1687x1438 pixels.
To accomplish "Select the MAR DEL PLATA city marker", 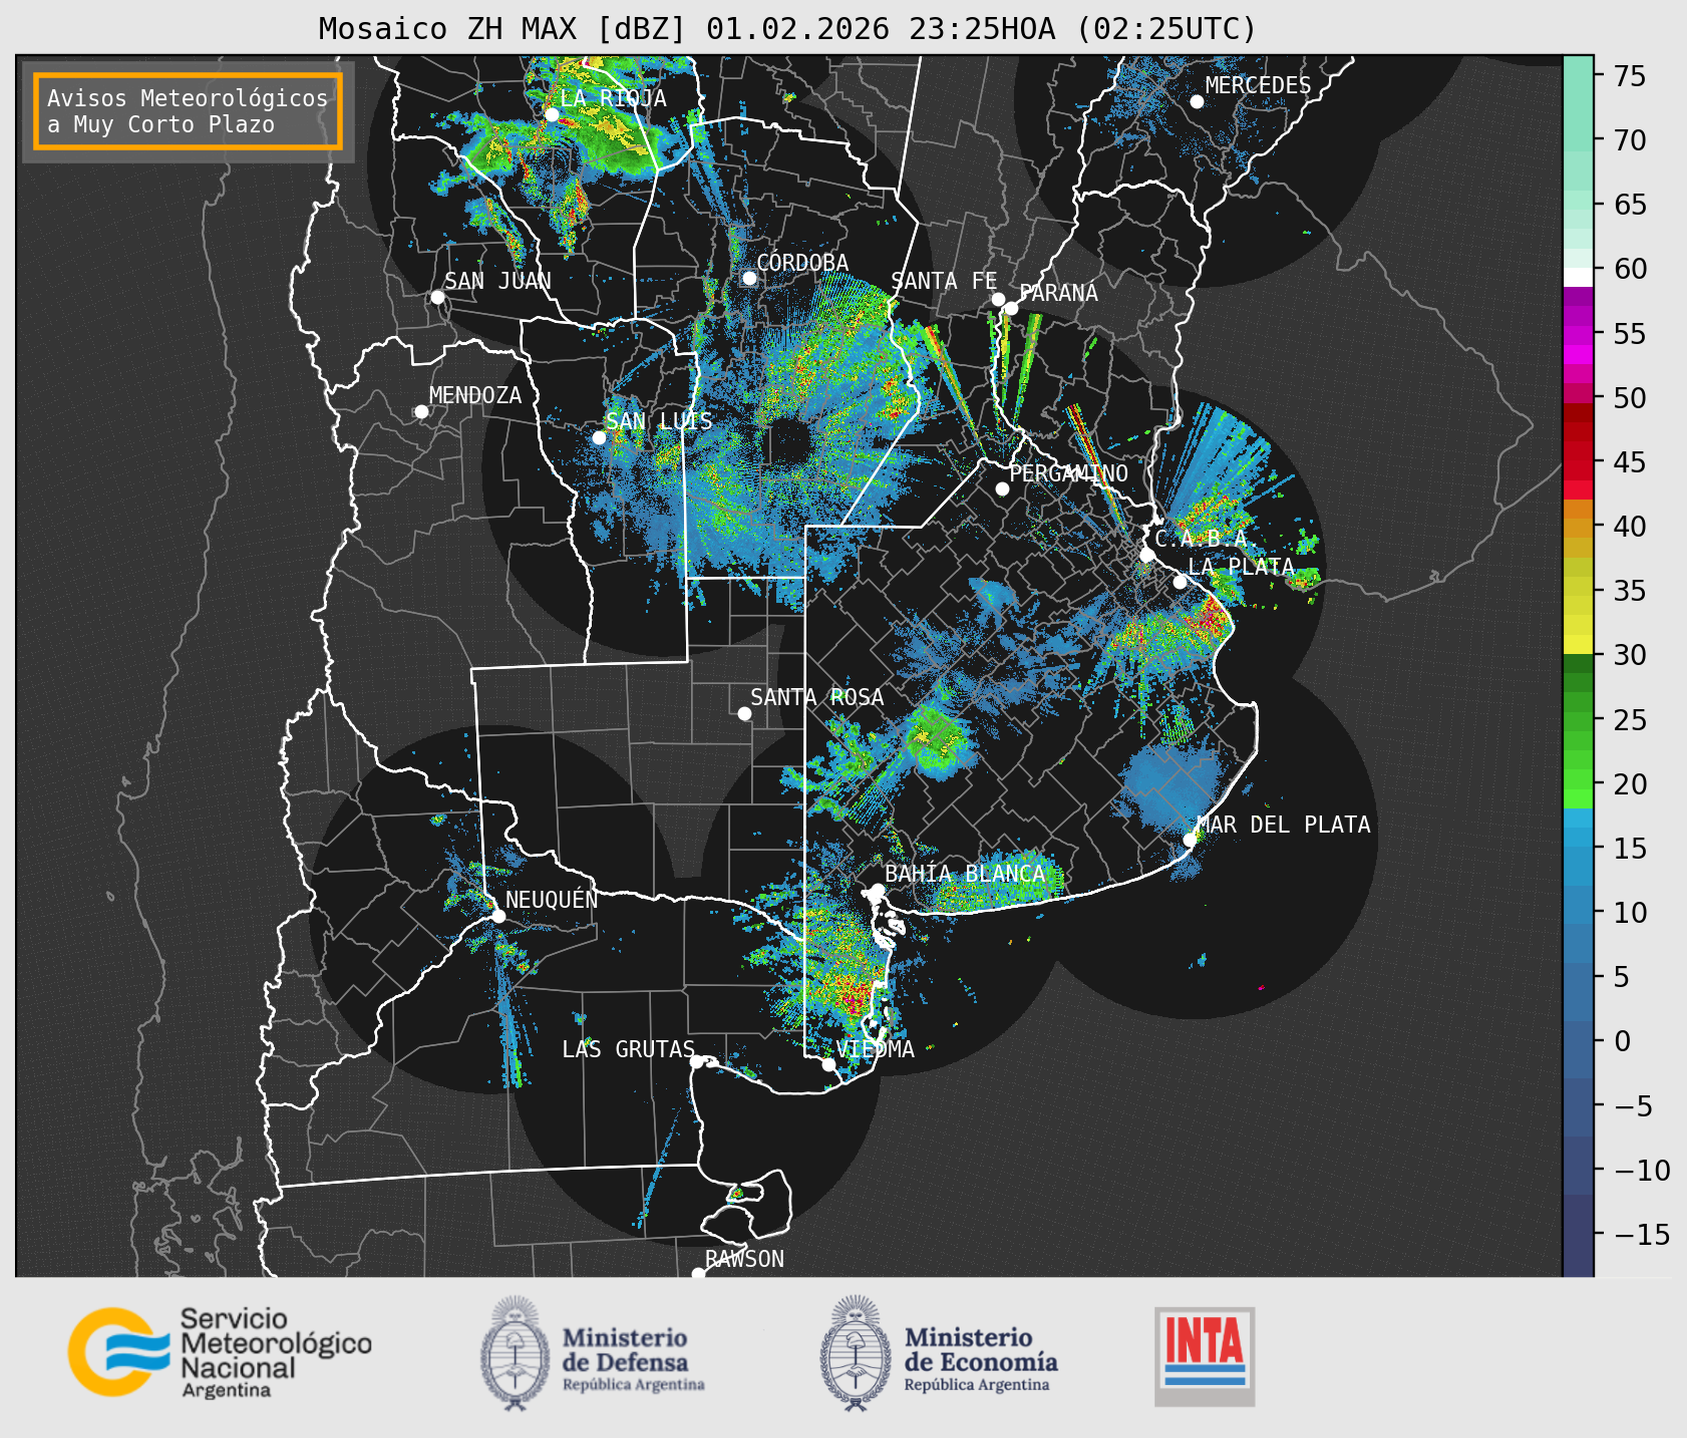I will point(1189,840).
